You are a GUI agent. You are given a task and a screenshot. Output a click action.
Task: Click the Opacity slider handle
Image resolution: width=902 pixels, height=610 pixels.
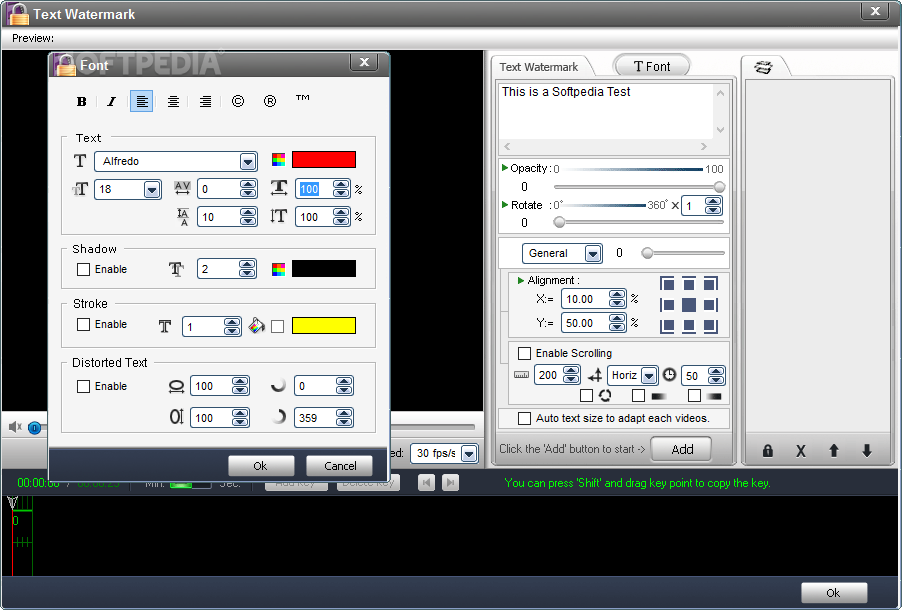tap(719, 187)
